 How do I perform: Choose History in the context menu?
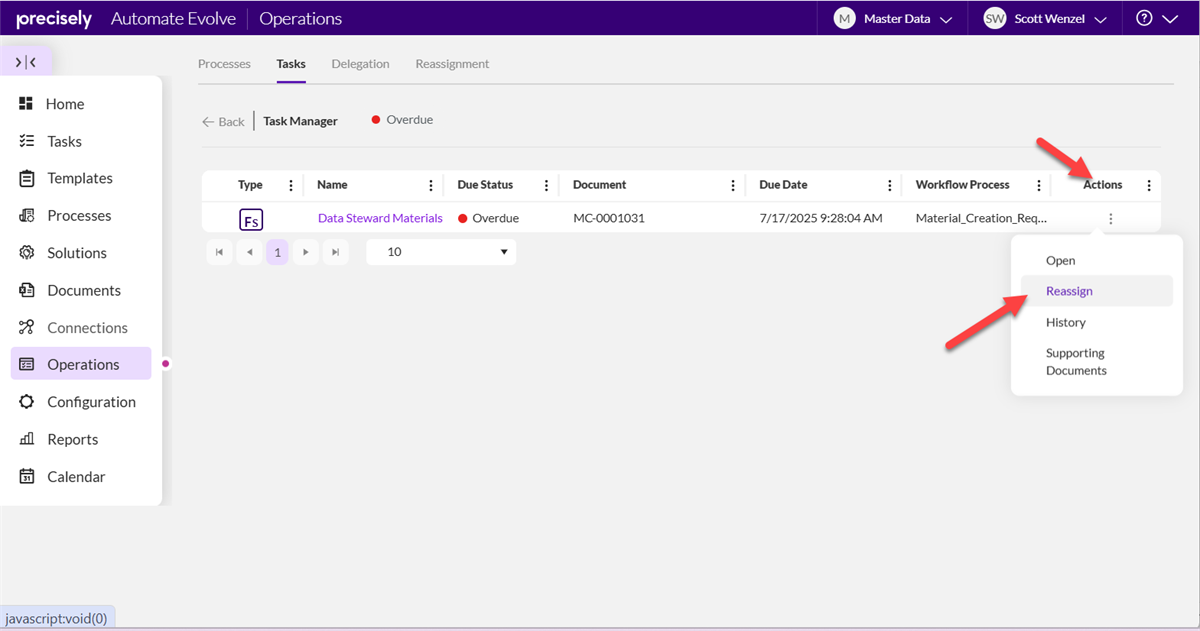1065,322
